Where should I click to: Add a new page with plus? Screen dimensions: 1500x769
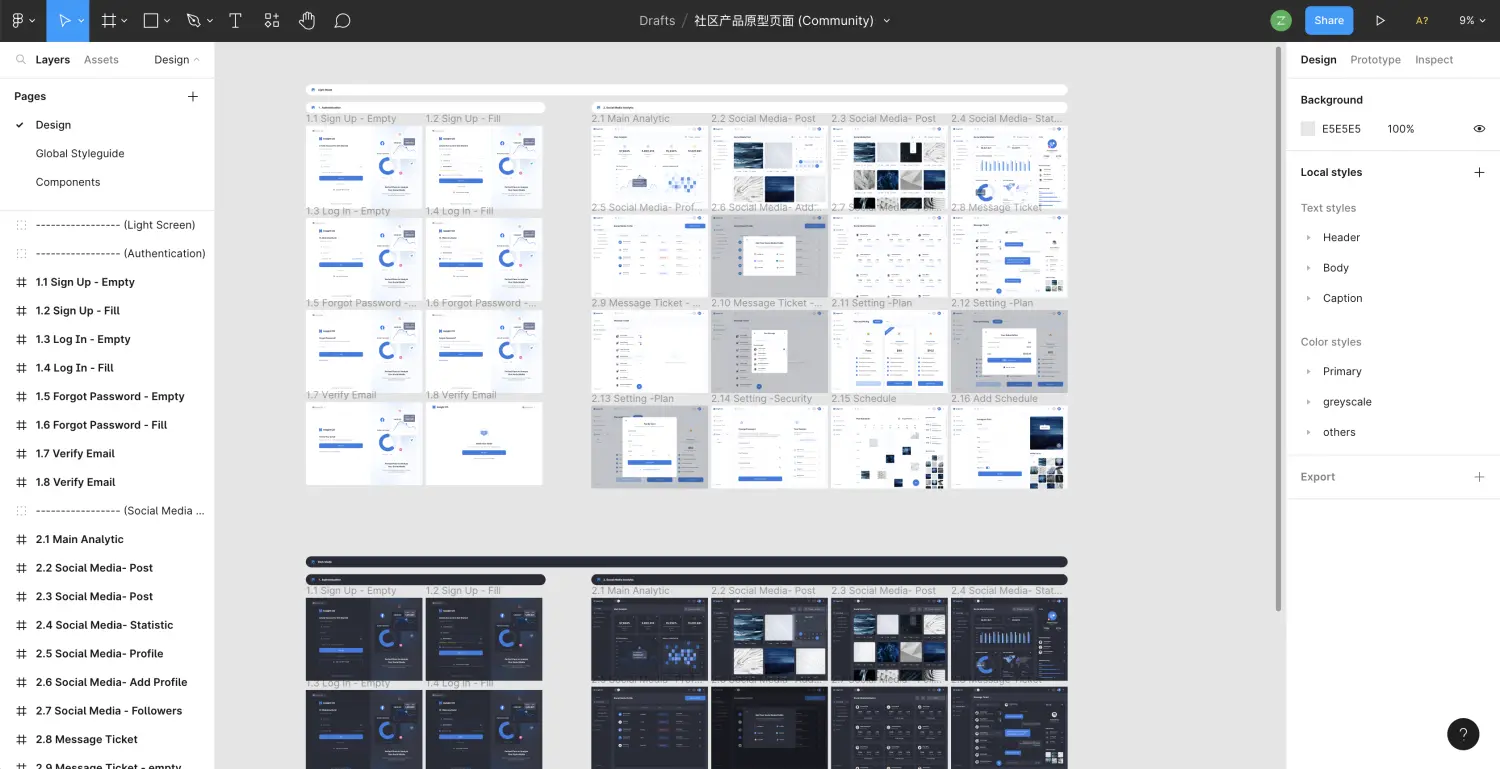pyautogui.click(x=193, y=97)
